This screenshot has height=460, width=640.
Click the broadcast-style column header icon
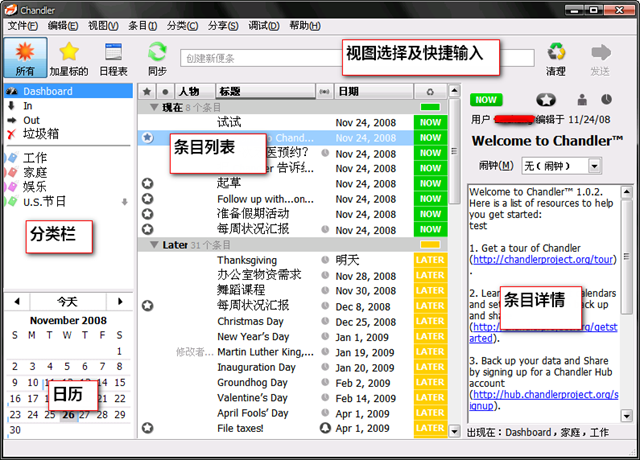pos(324,92)
